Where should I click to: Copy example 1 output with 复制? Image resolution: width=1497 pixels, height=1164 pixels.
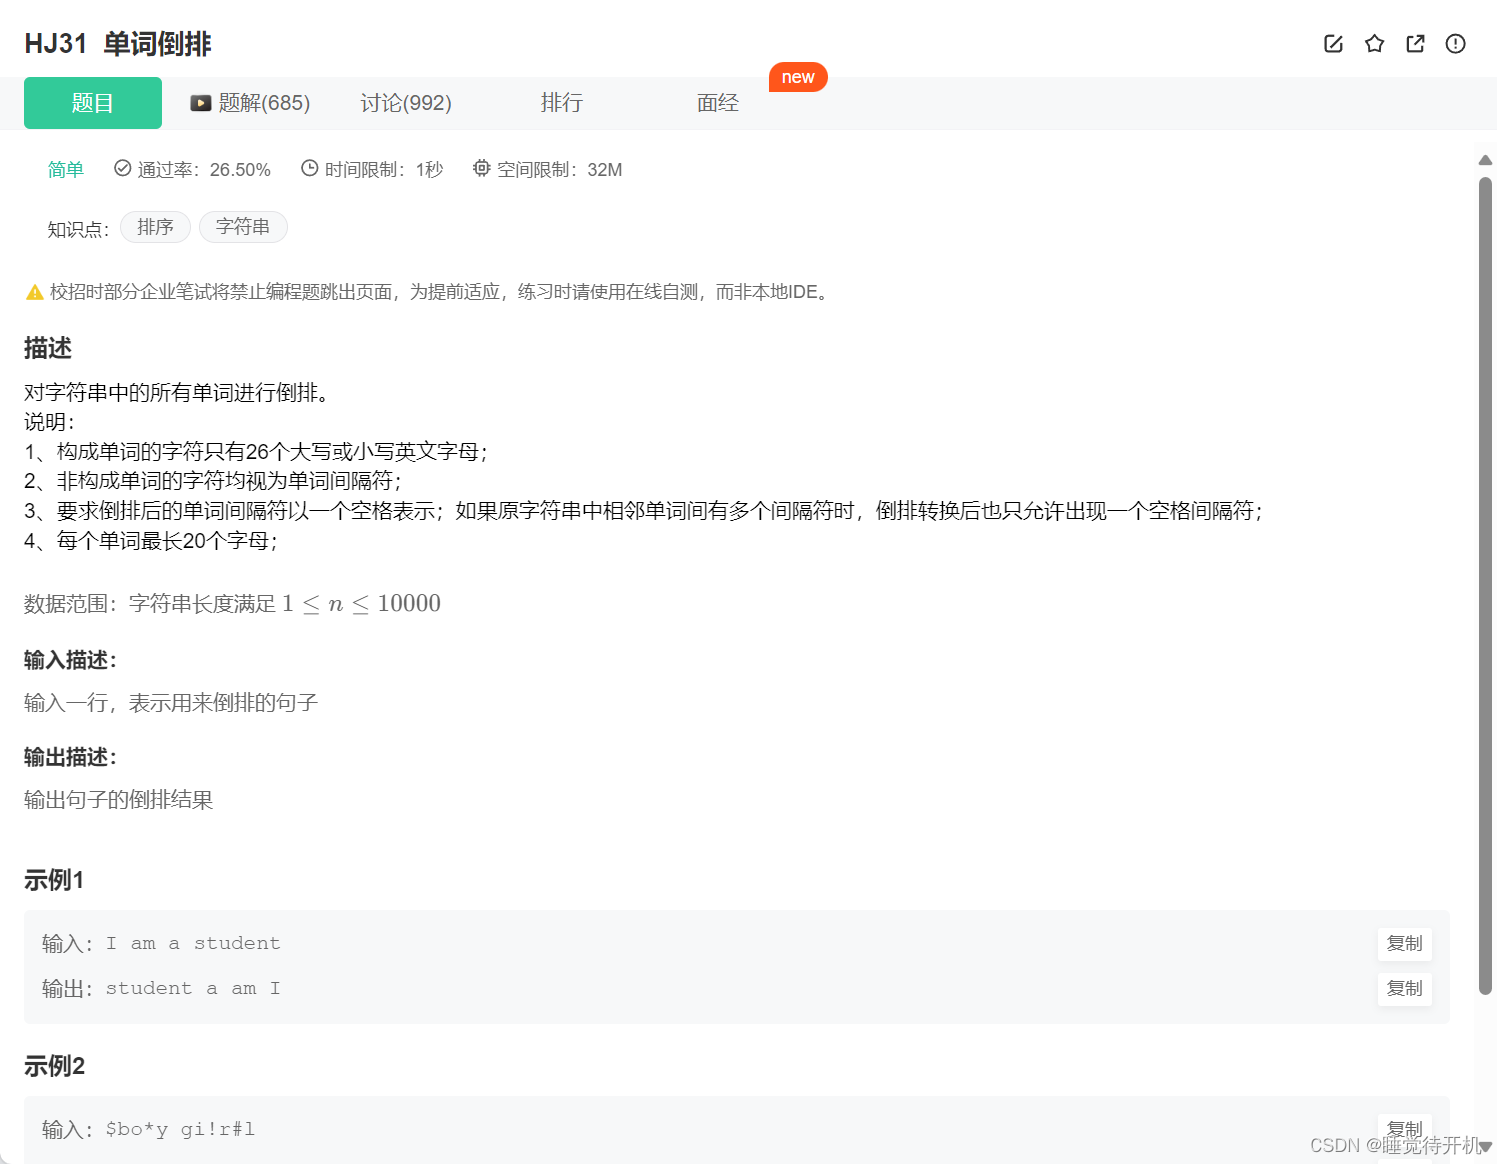pyautogui.click(x=1405, y=988)
